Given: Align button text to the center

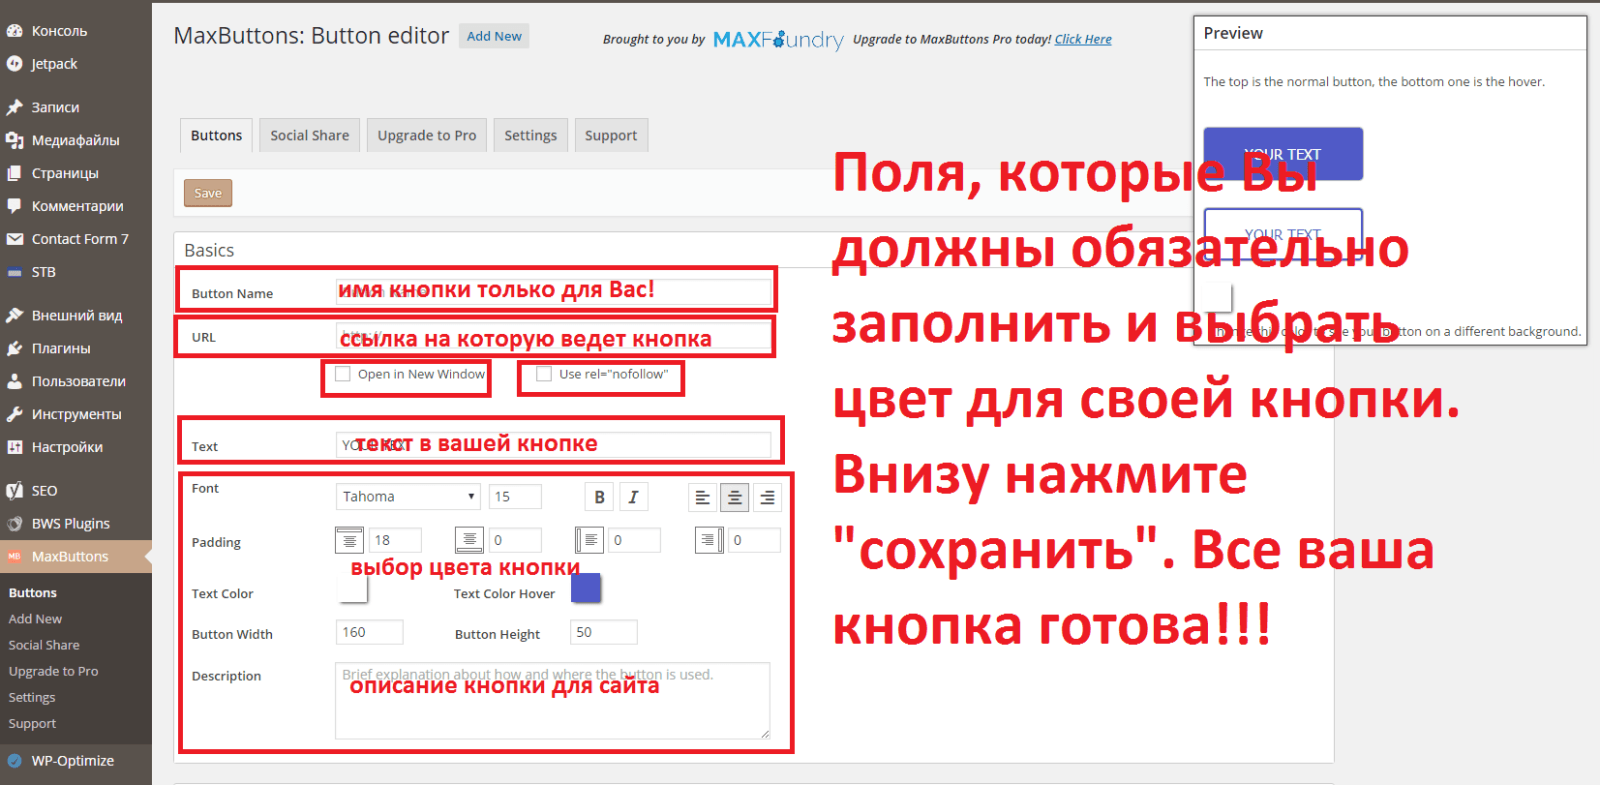Looking at the screenshot, I should click(735, 497).
